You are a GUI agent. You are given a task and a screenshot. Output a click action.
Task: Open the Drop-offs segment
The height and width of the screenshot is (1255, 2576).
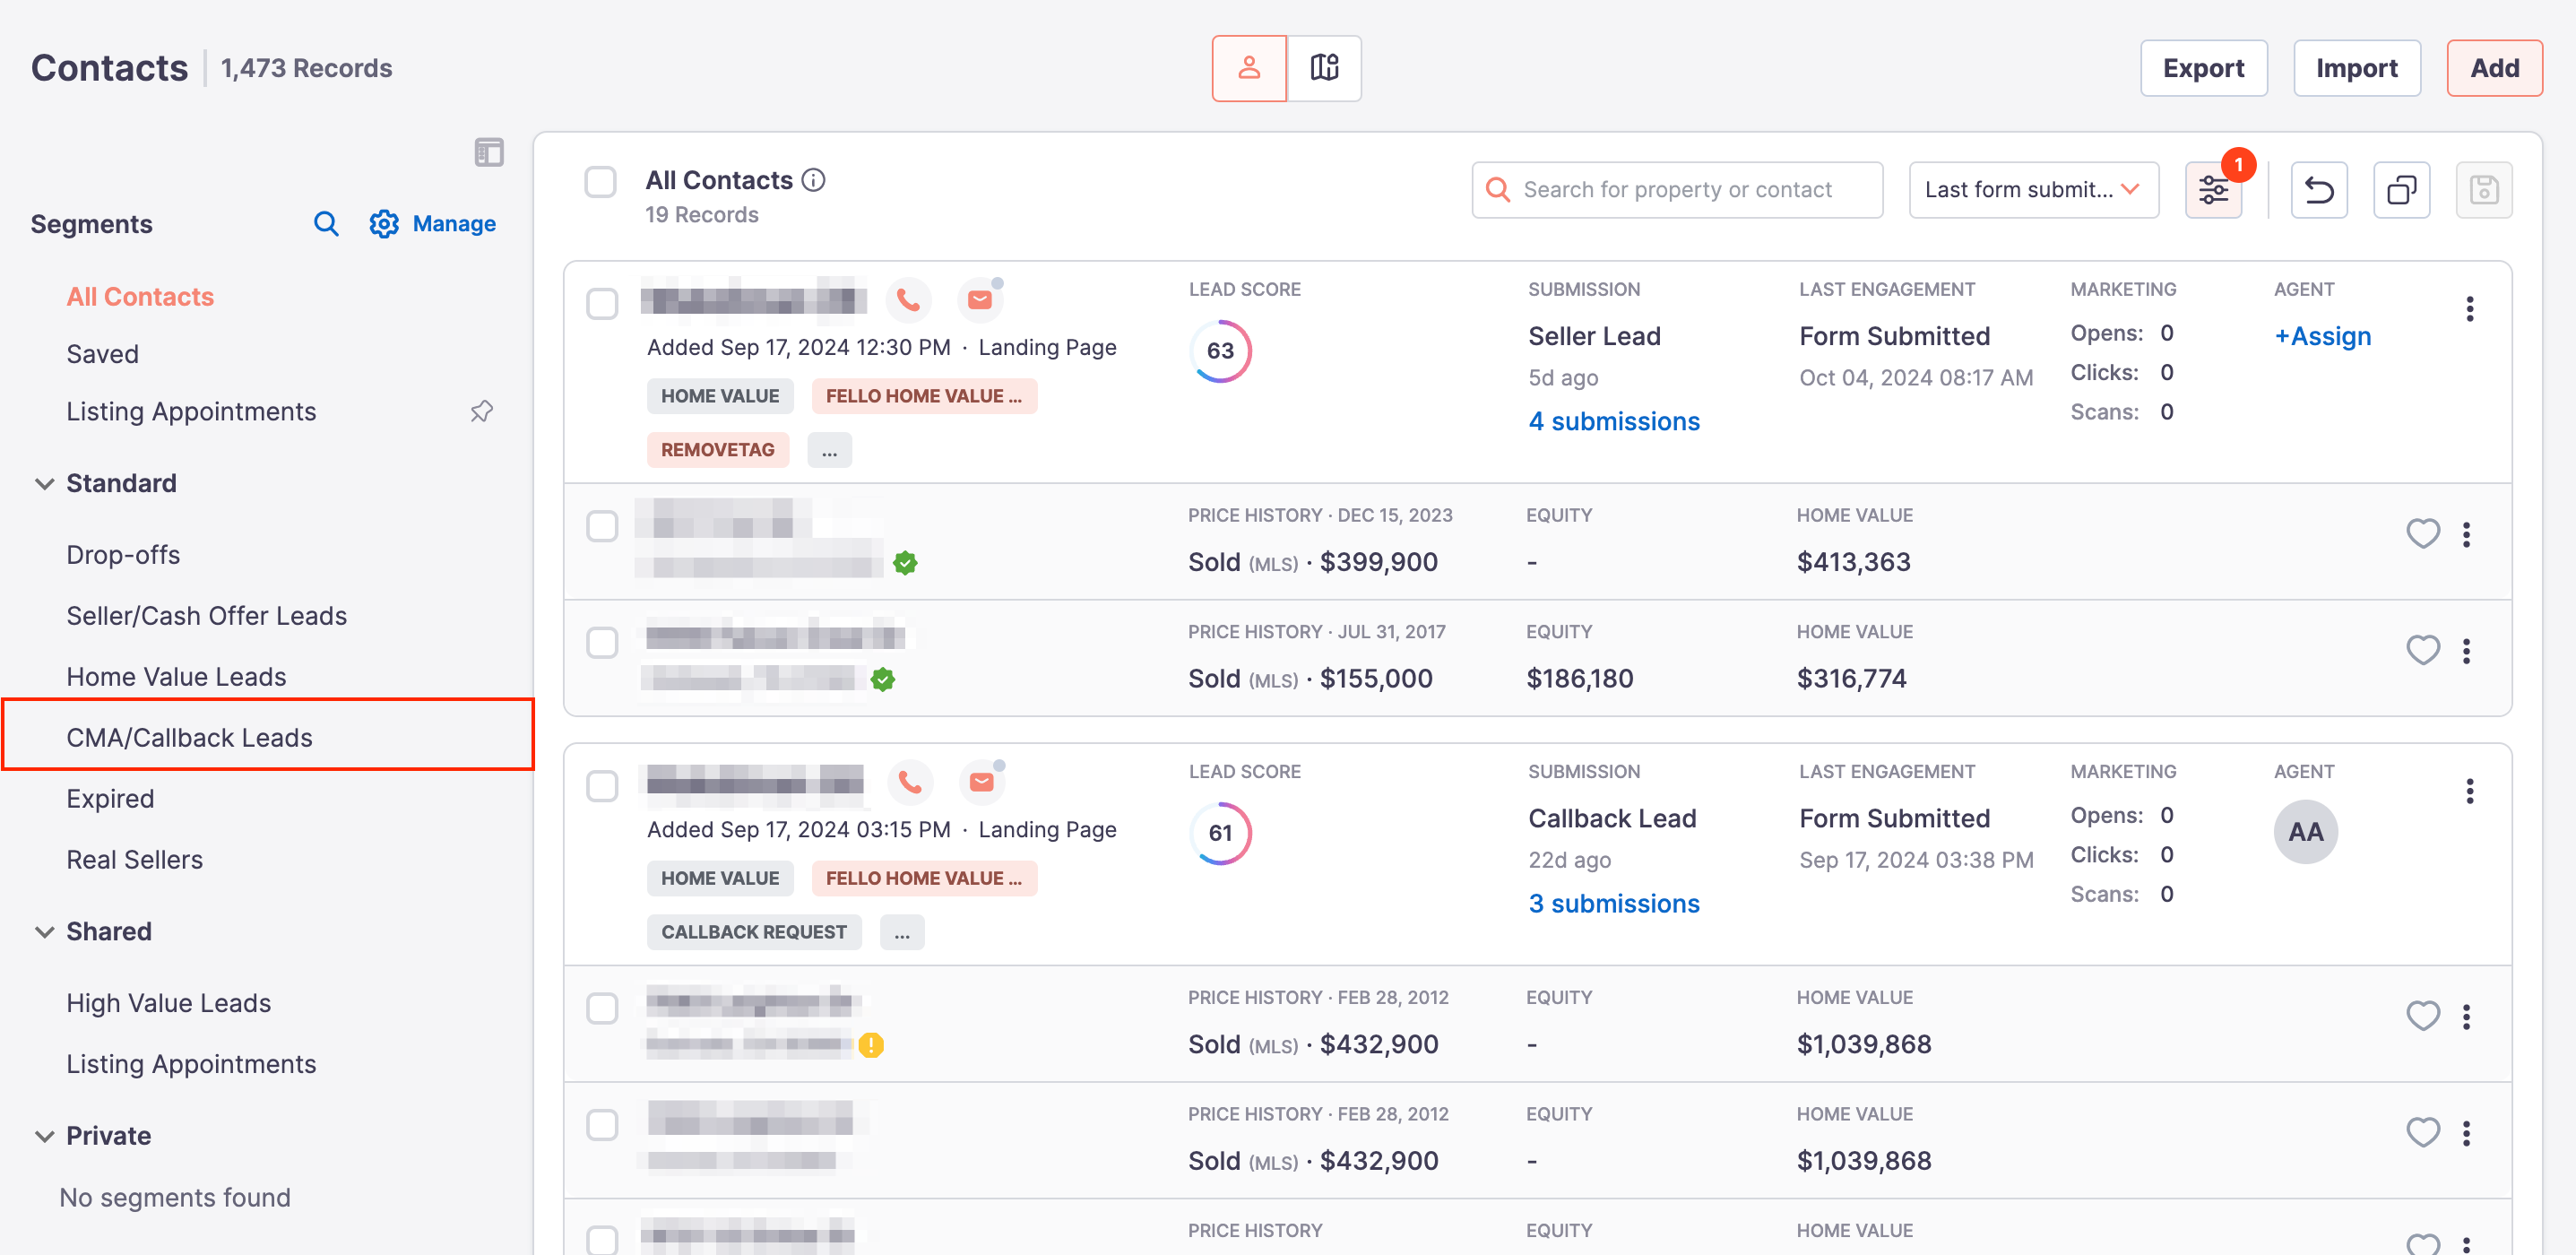click(123, 554)
